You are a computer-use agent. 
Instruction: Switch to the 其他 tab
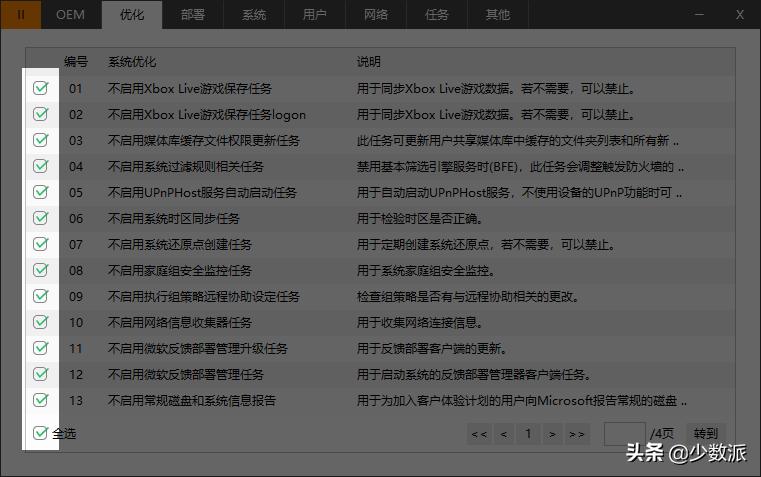(497, 15)
